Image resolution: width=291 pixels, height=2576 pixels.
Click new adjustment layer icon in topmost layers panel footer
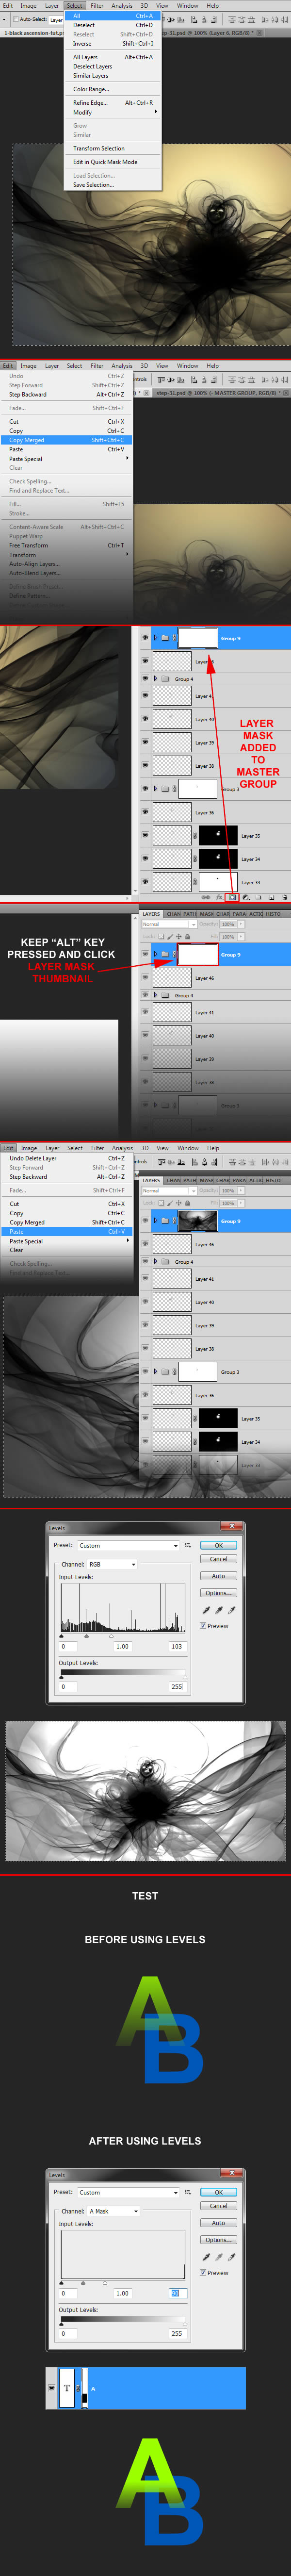click(245, 897)
